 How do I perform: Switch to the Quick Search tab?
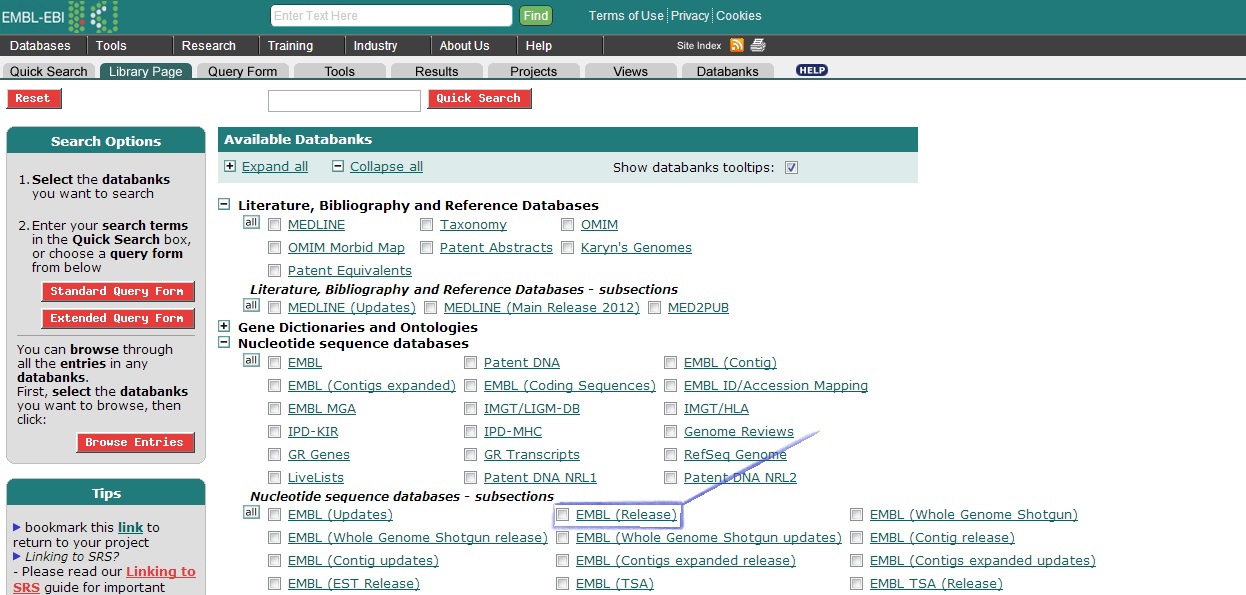coord(49,71)
